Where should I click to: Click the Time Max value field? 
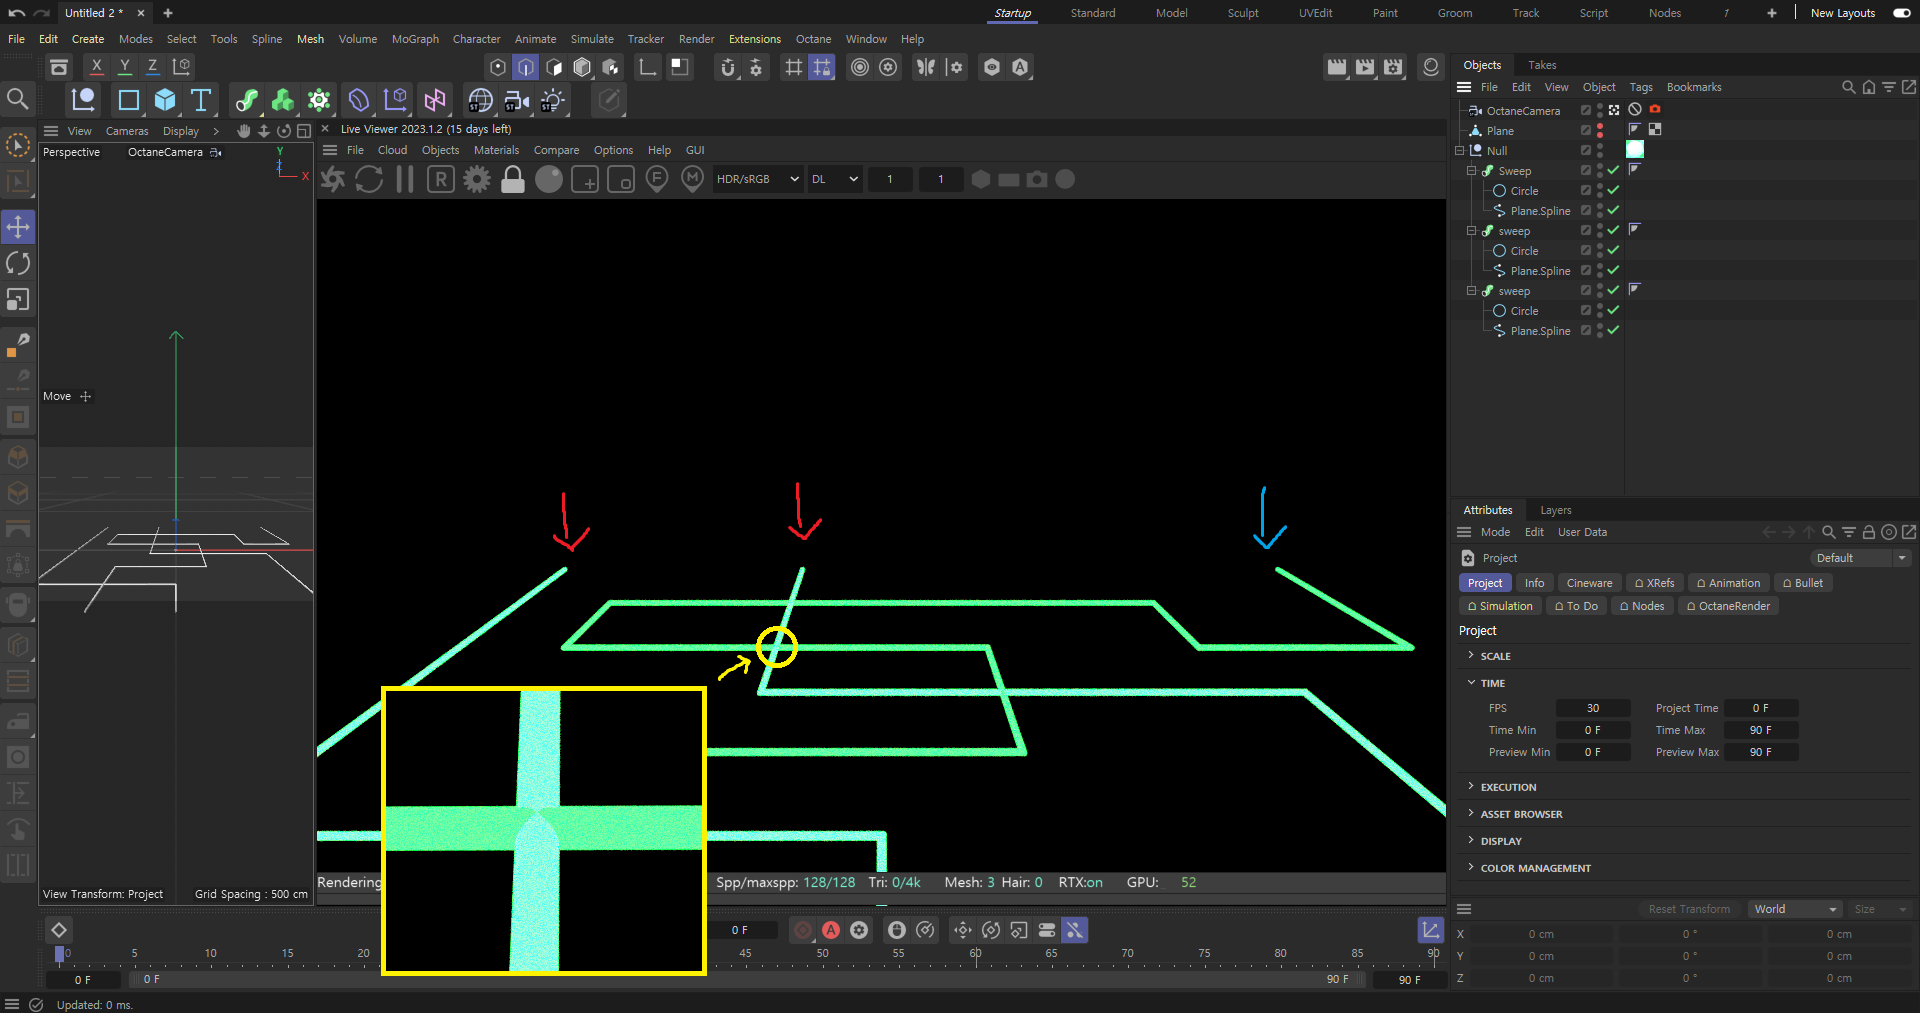(1761, 730)
